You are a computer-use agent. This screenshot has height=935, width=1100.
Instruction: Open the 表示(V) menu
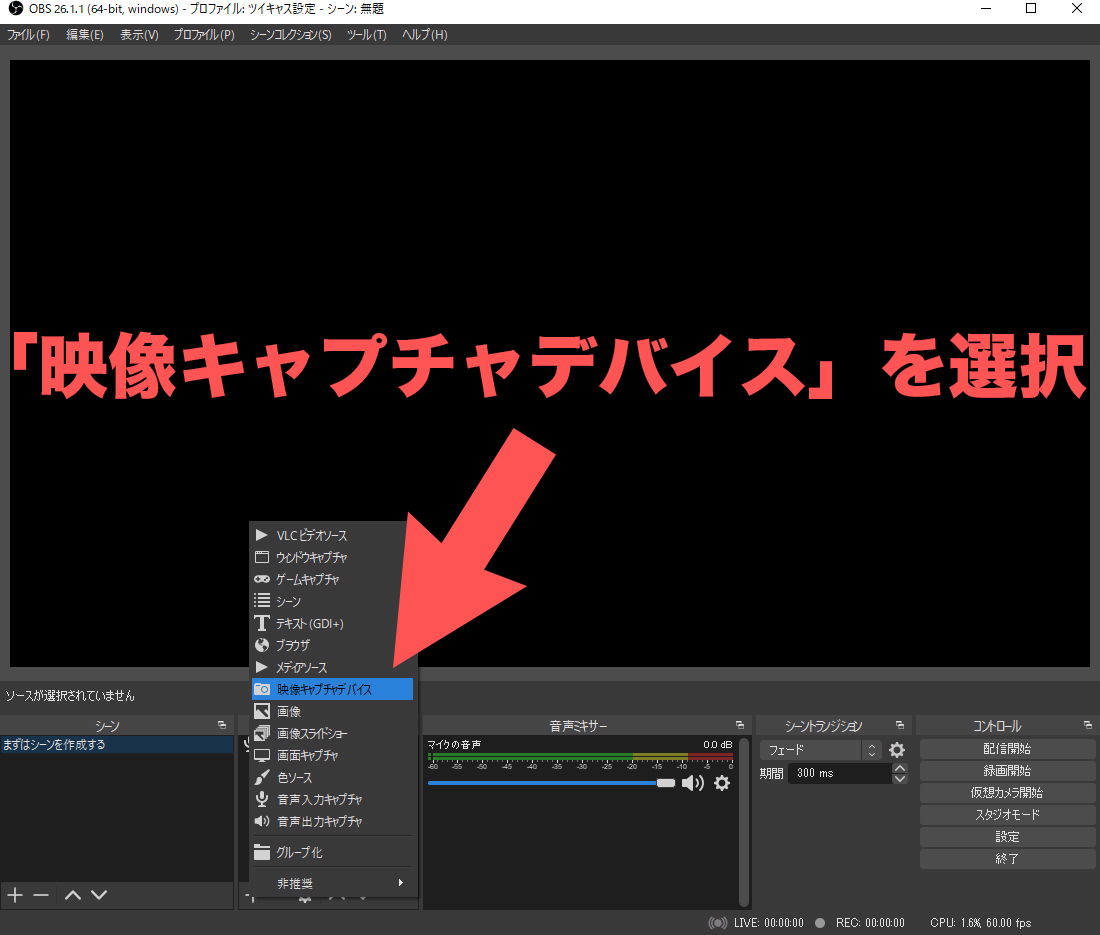click(139, 34)
